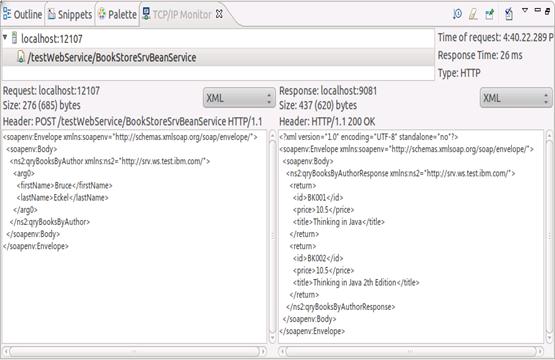Click the response pane scroll-down arrow

pos(549,338)
